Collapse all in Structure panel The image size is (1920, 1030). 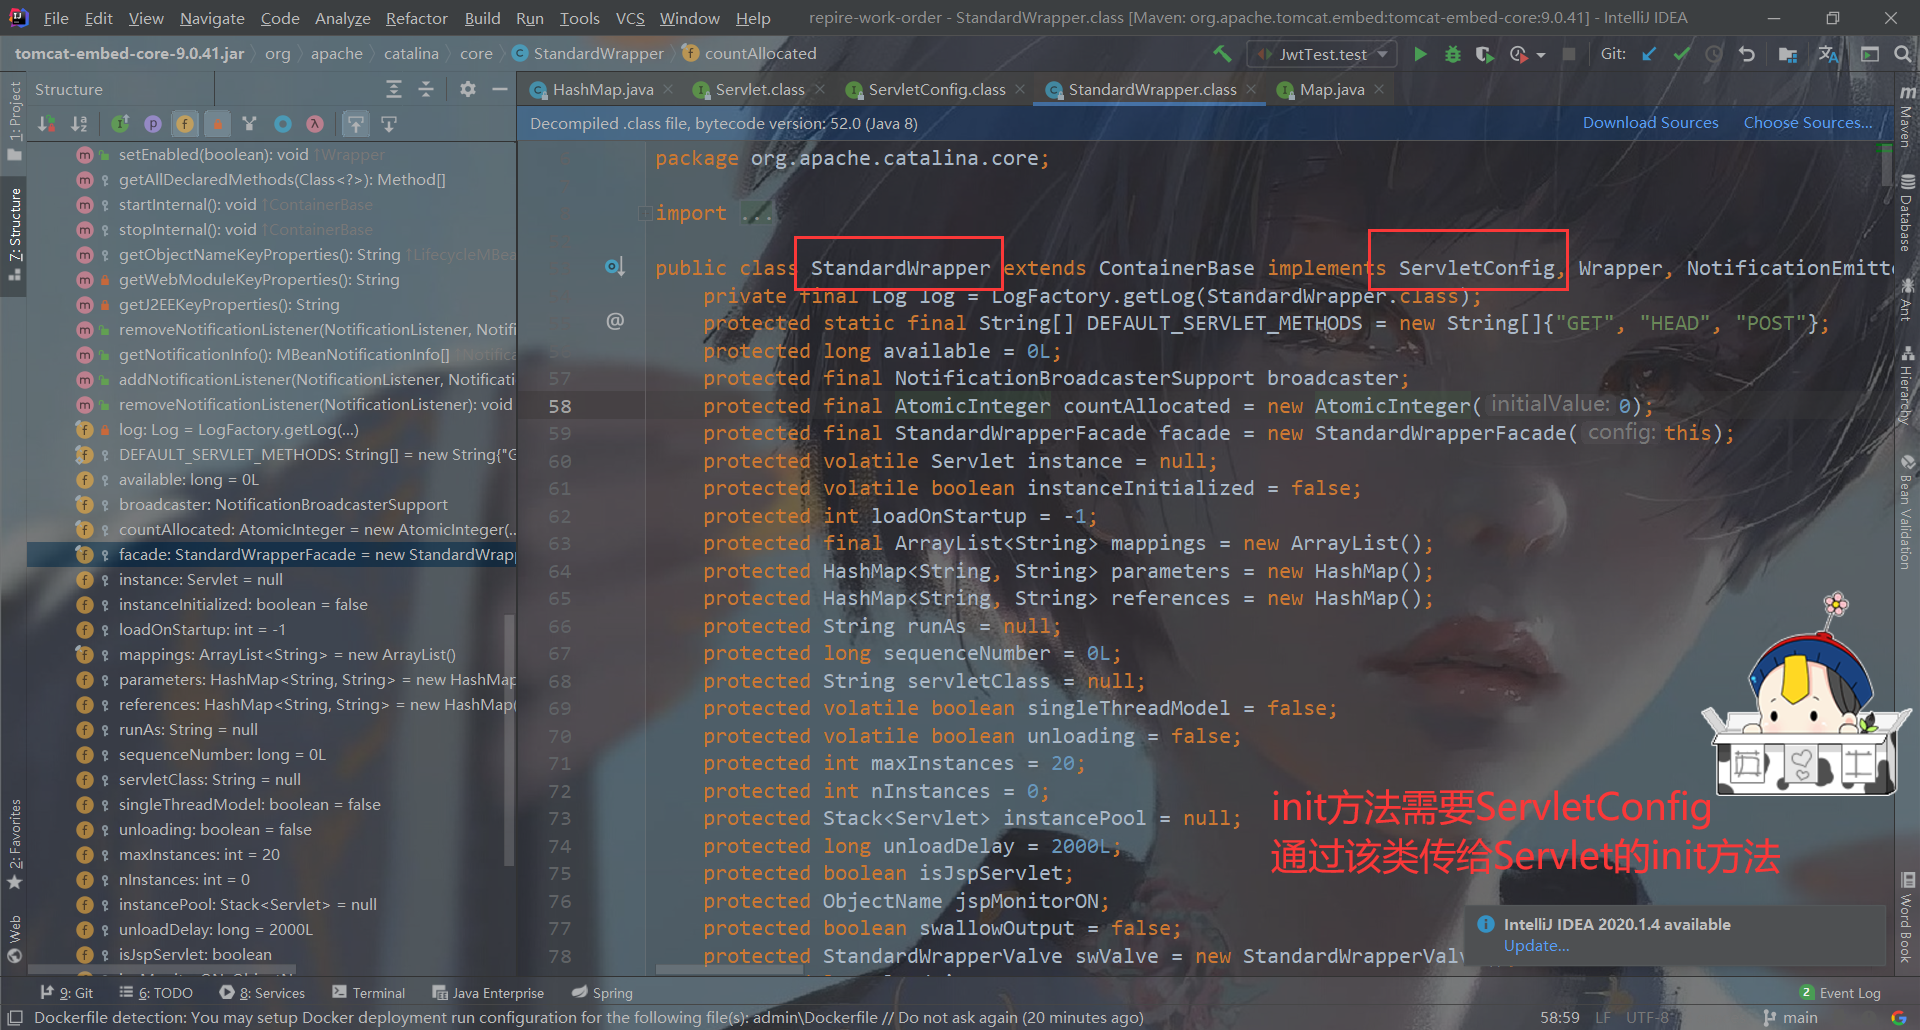[426, 90]
